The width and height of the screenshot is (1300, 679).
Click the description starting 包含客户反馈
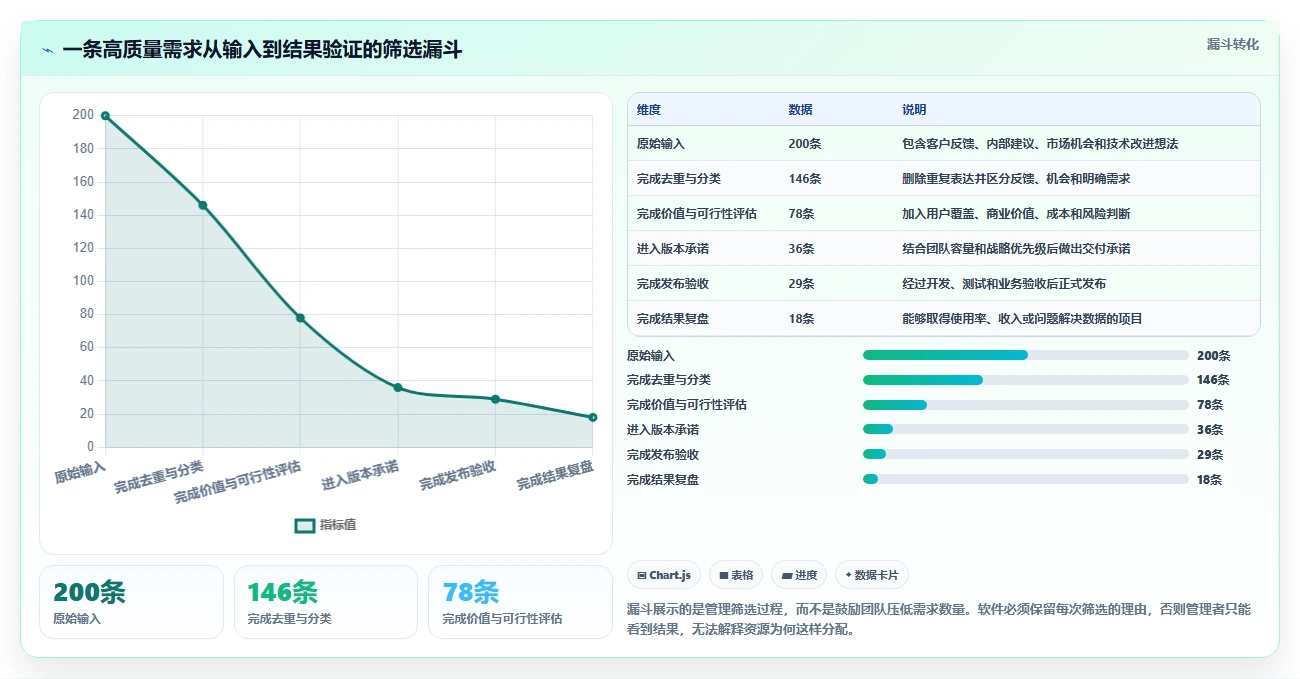click(1040, 144)
